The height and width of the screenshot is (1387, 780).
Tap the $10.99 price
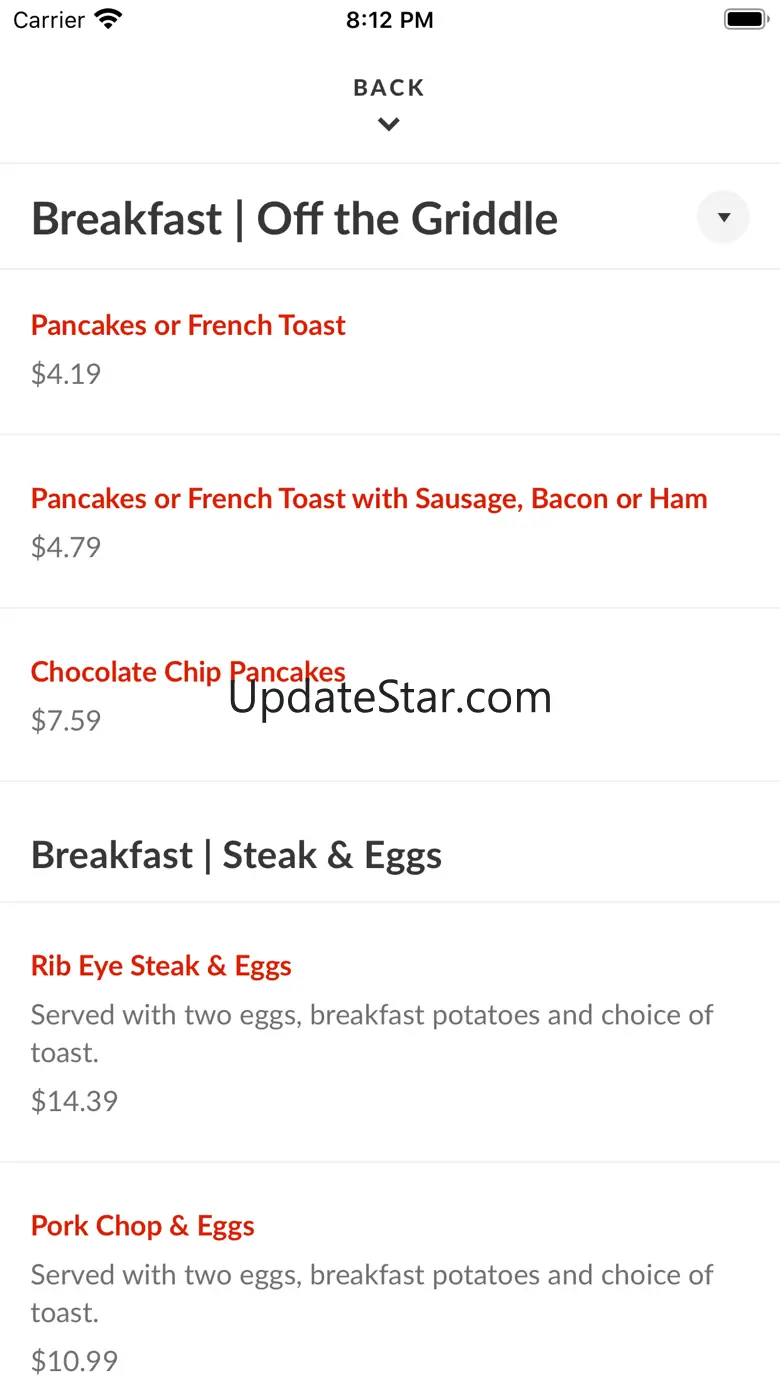coord(75,1361)
